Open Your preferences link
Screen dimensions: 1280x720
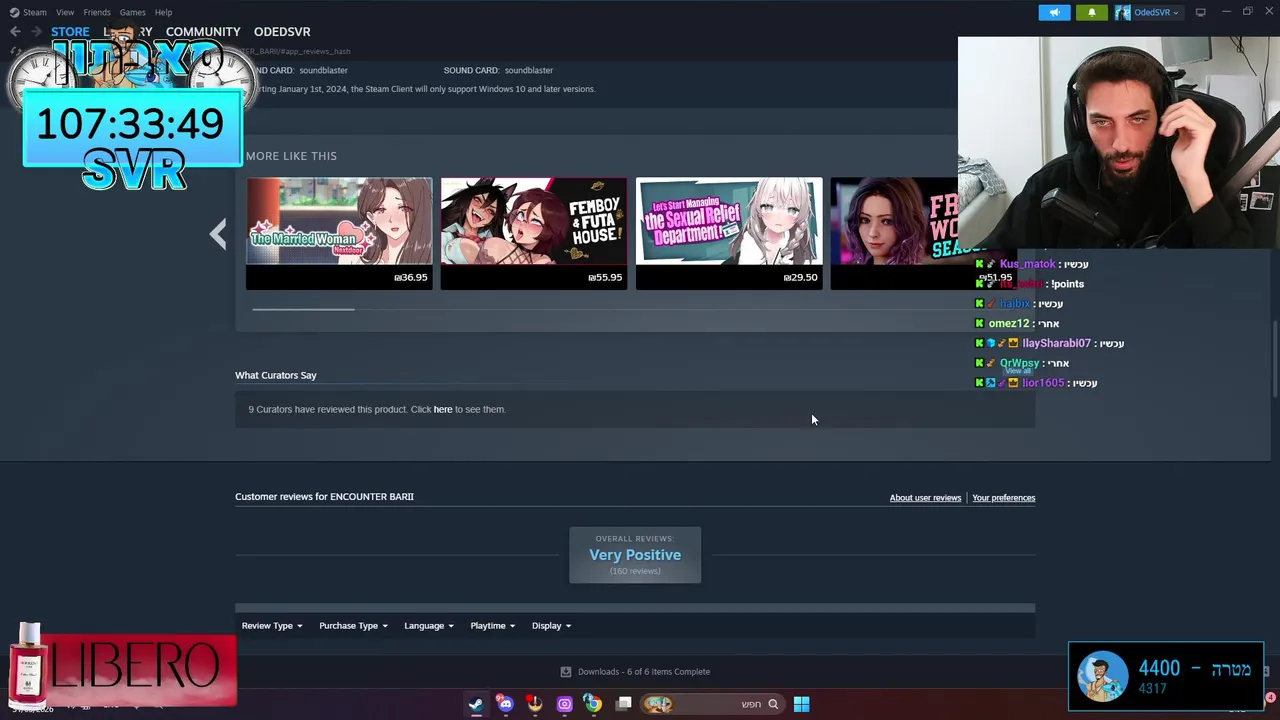point(1003,498)
